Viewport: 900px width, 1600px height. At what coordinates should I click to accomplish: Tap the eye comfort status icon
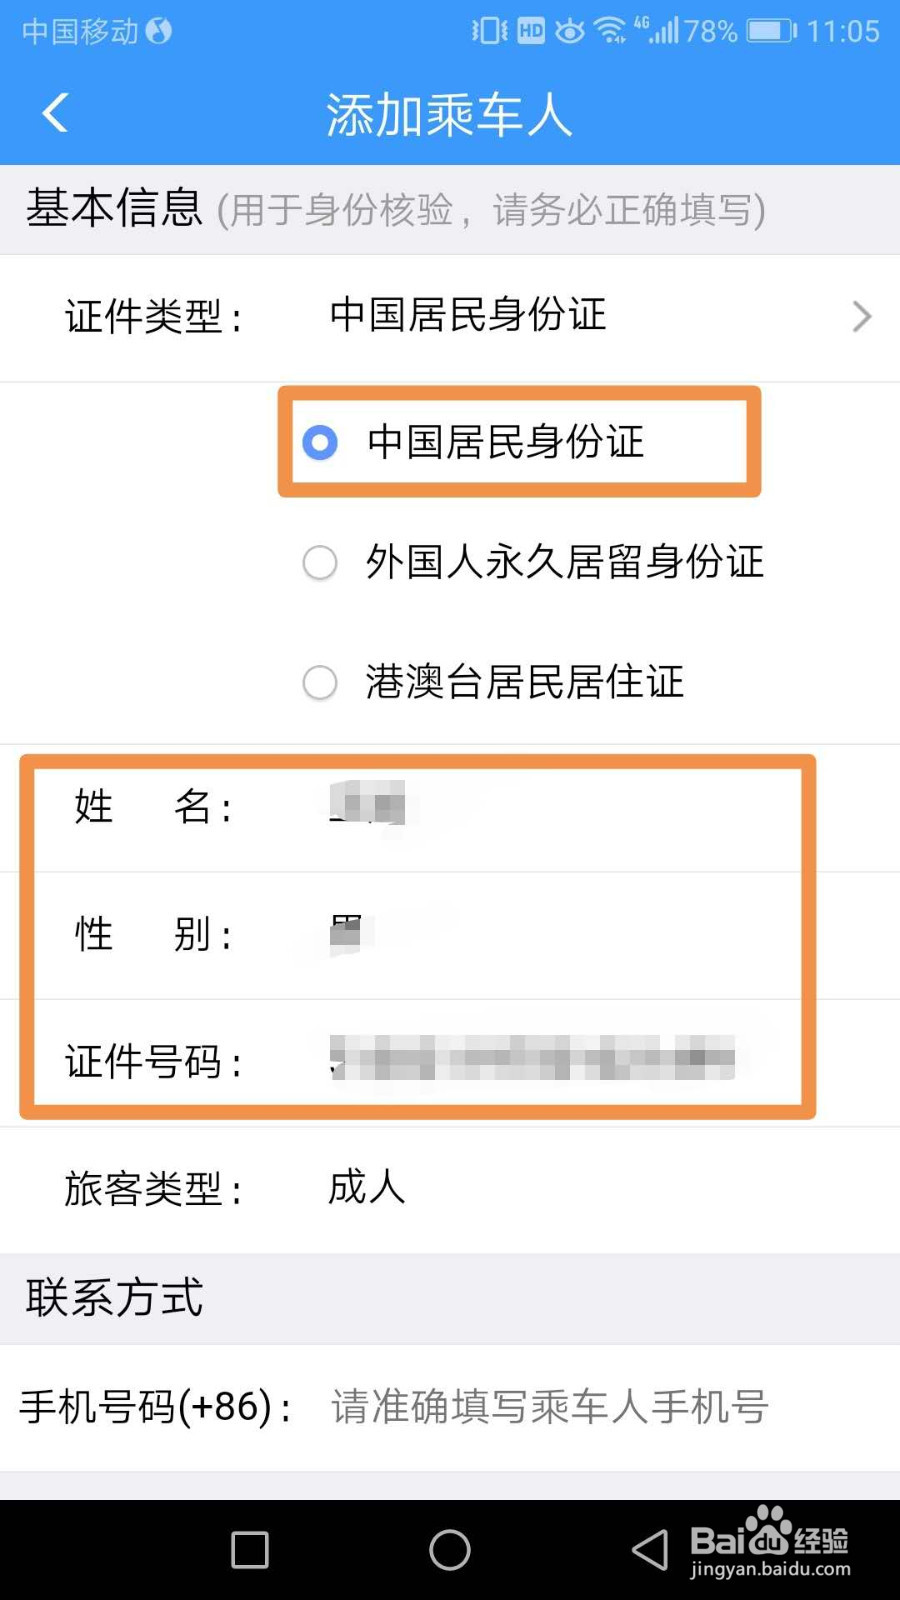[570, 31]
